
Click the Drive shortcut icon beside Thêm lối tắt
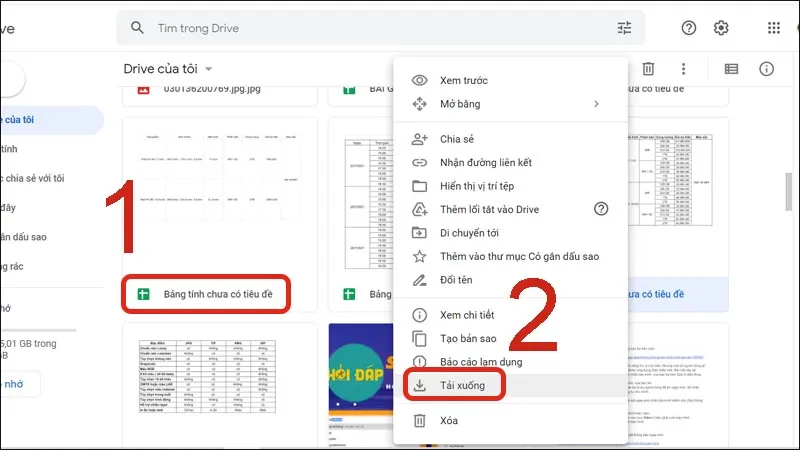[419, 209]
